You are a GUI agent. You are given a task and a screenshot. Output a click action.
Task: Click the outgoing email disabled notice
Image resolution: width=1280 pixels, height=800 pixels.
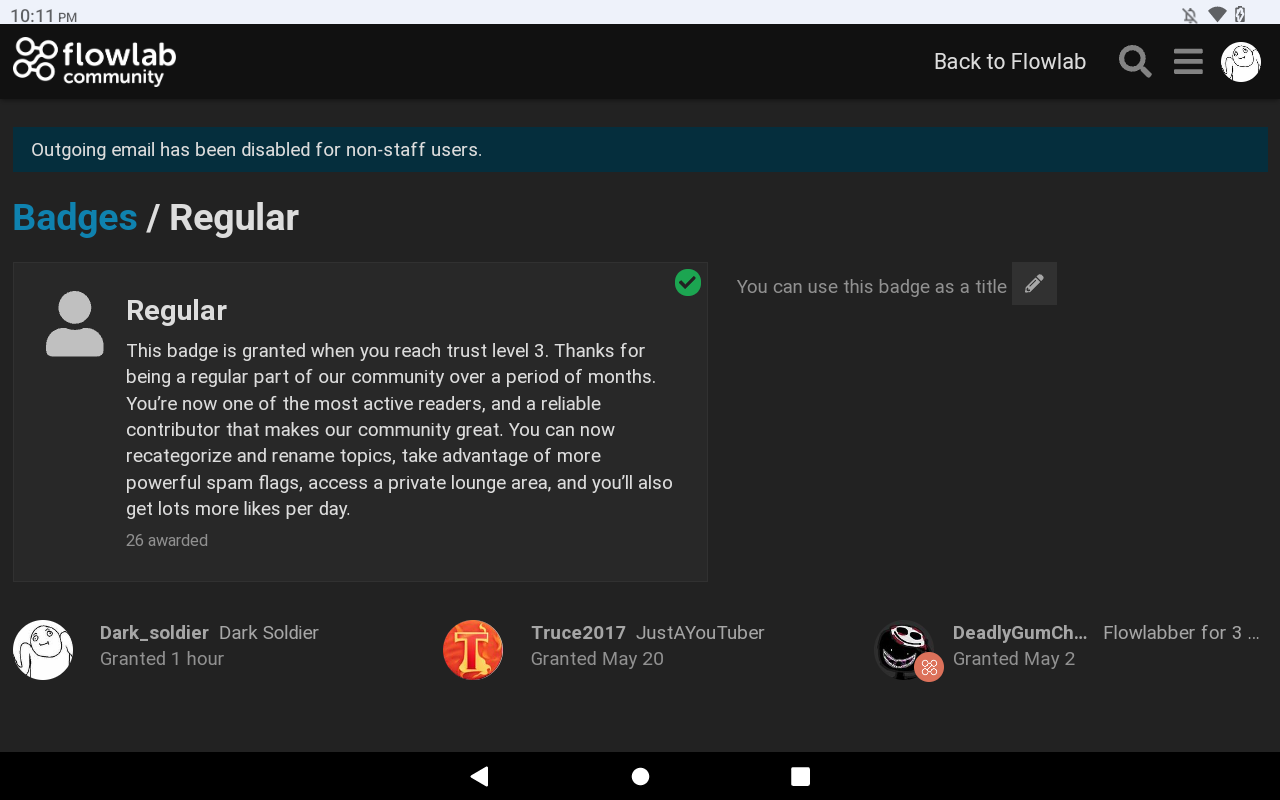(x=640, y=150)
